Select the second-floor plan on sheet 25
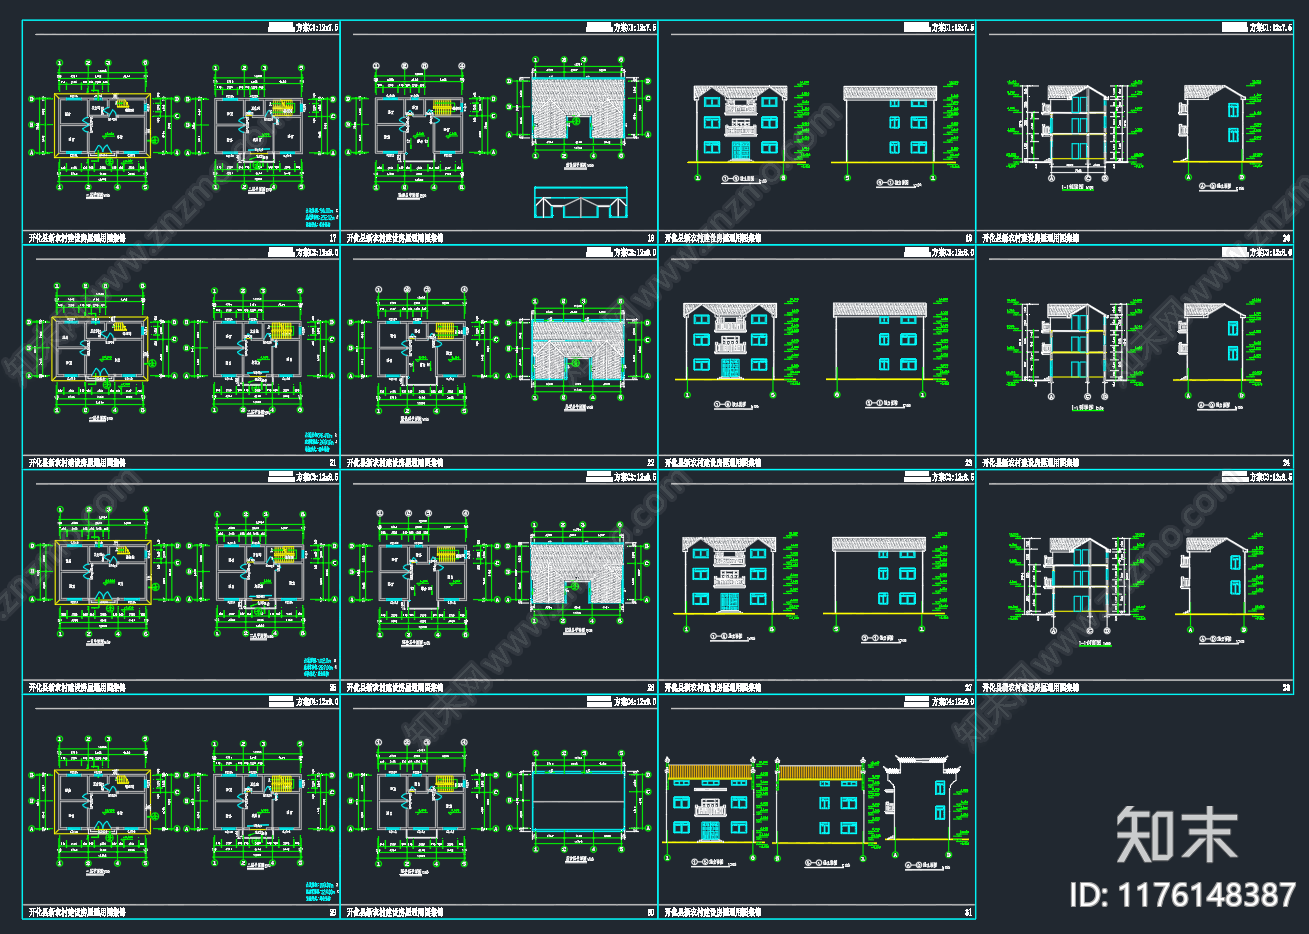This screenshot has height=934, width=1309. [x=262, y=575]
